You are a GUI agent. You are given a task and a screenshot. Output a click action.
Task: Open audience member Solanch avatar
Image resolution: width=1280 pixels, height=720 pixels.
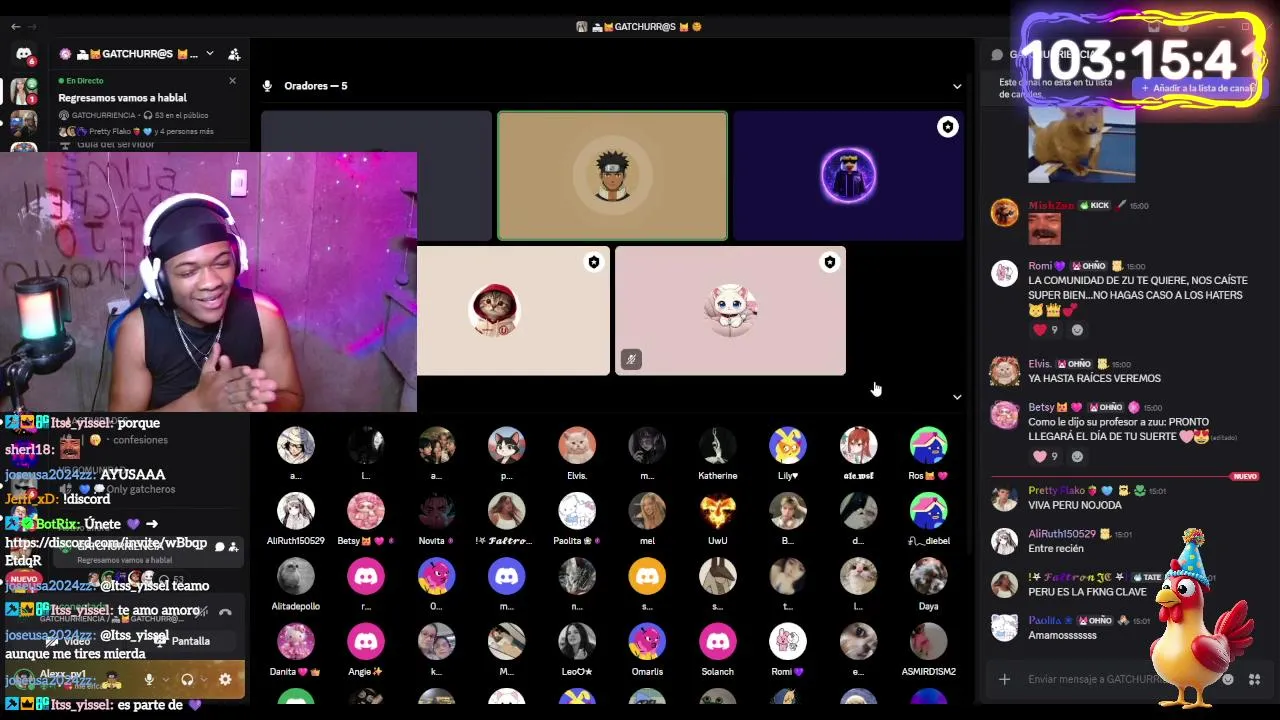point(717,642)
